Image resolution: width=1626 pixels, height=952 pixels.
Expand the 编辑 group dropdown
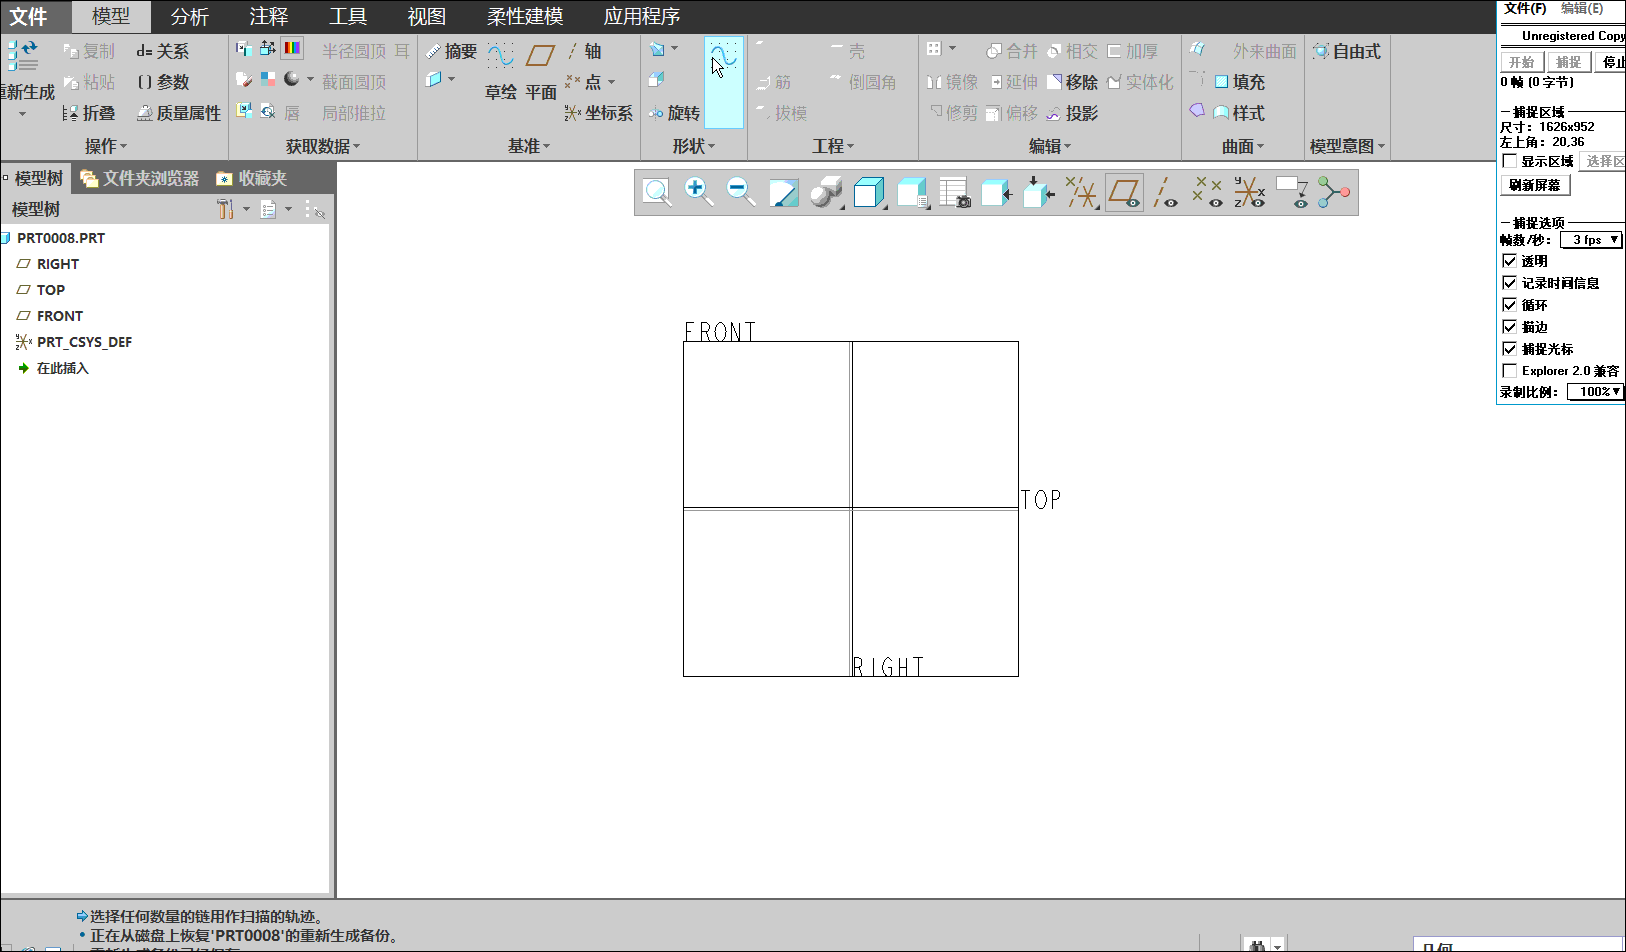(1050, 146)
